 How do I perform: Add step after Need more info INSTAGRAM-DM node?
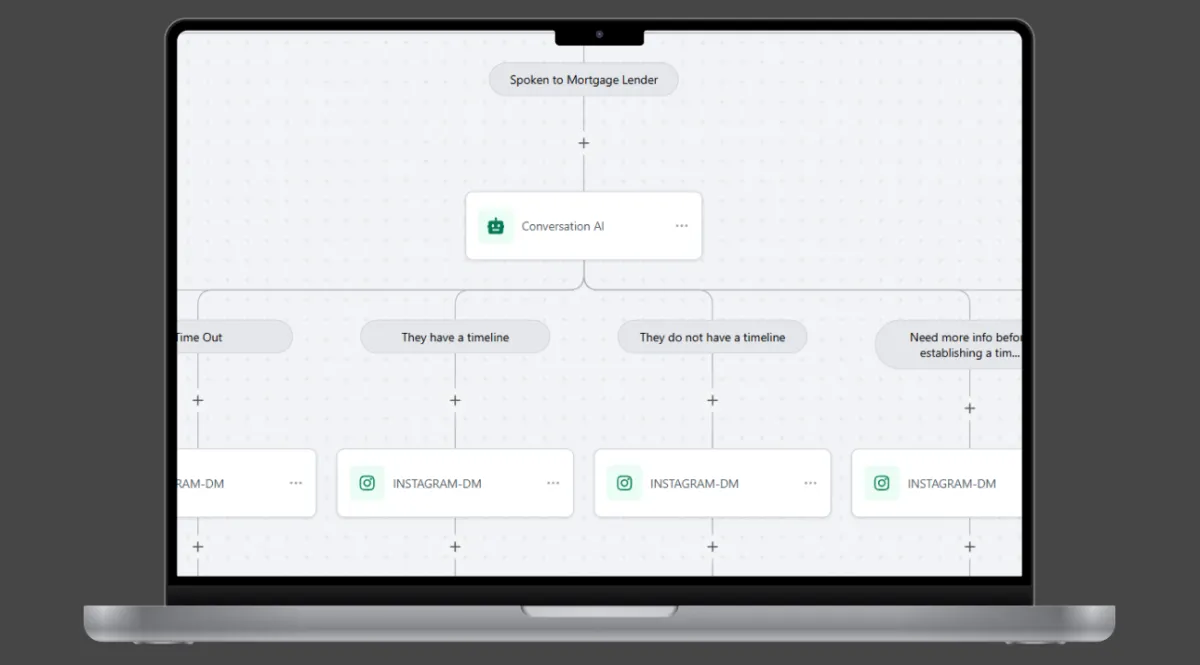click(x=969, y=547)
